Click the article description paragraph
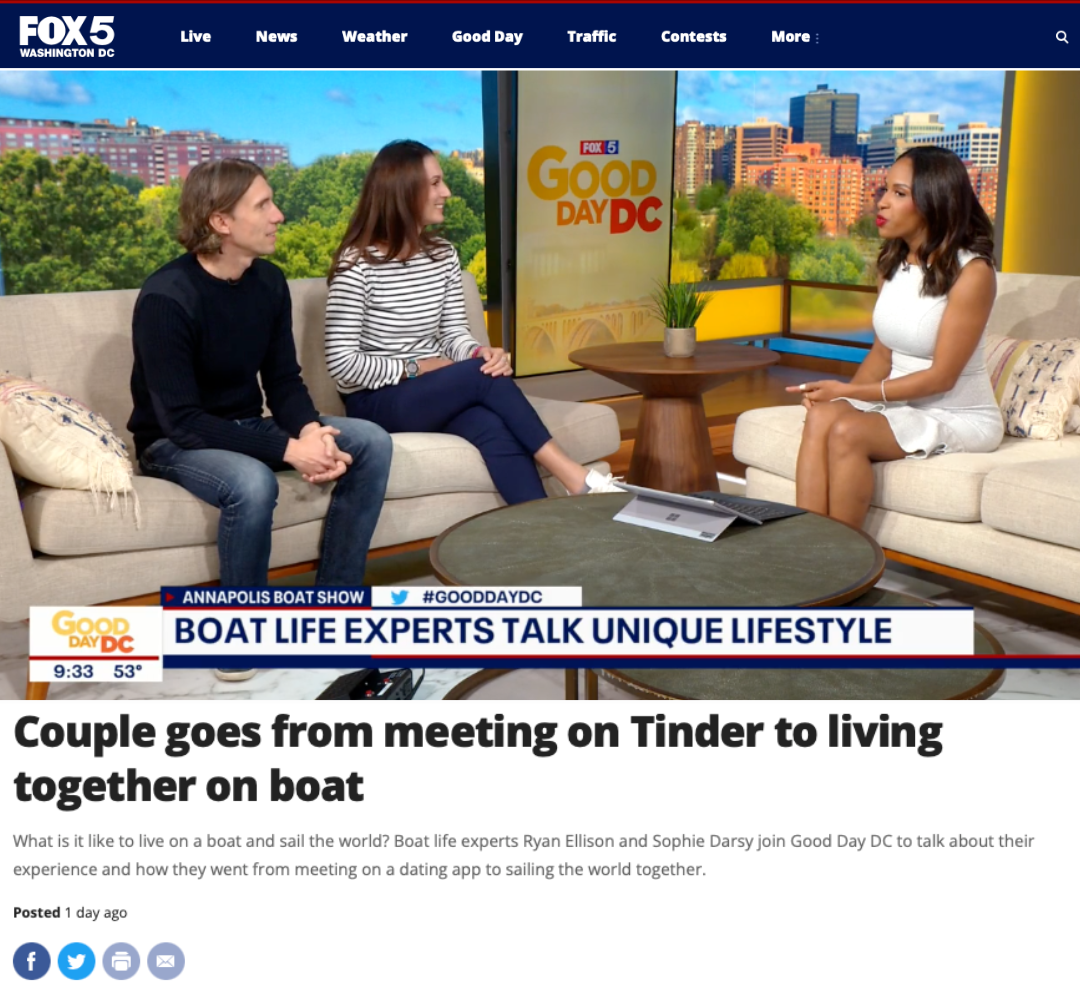Image resolution: width=1080 pixels, height=1008 pixels. click(523, 855)
